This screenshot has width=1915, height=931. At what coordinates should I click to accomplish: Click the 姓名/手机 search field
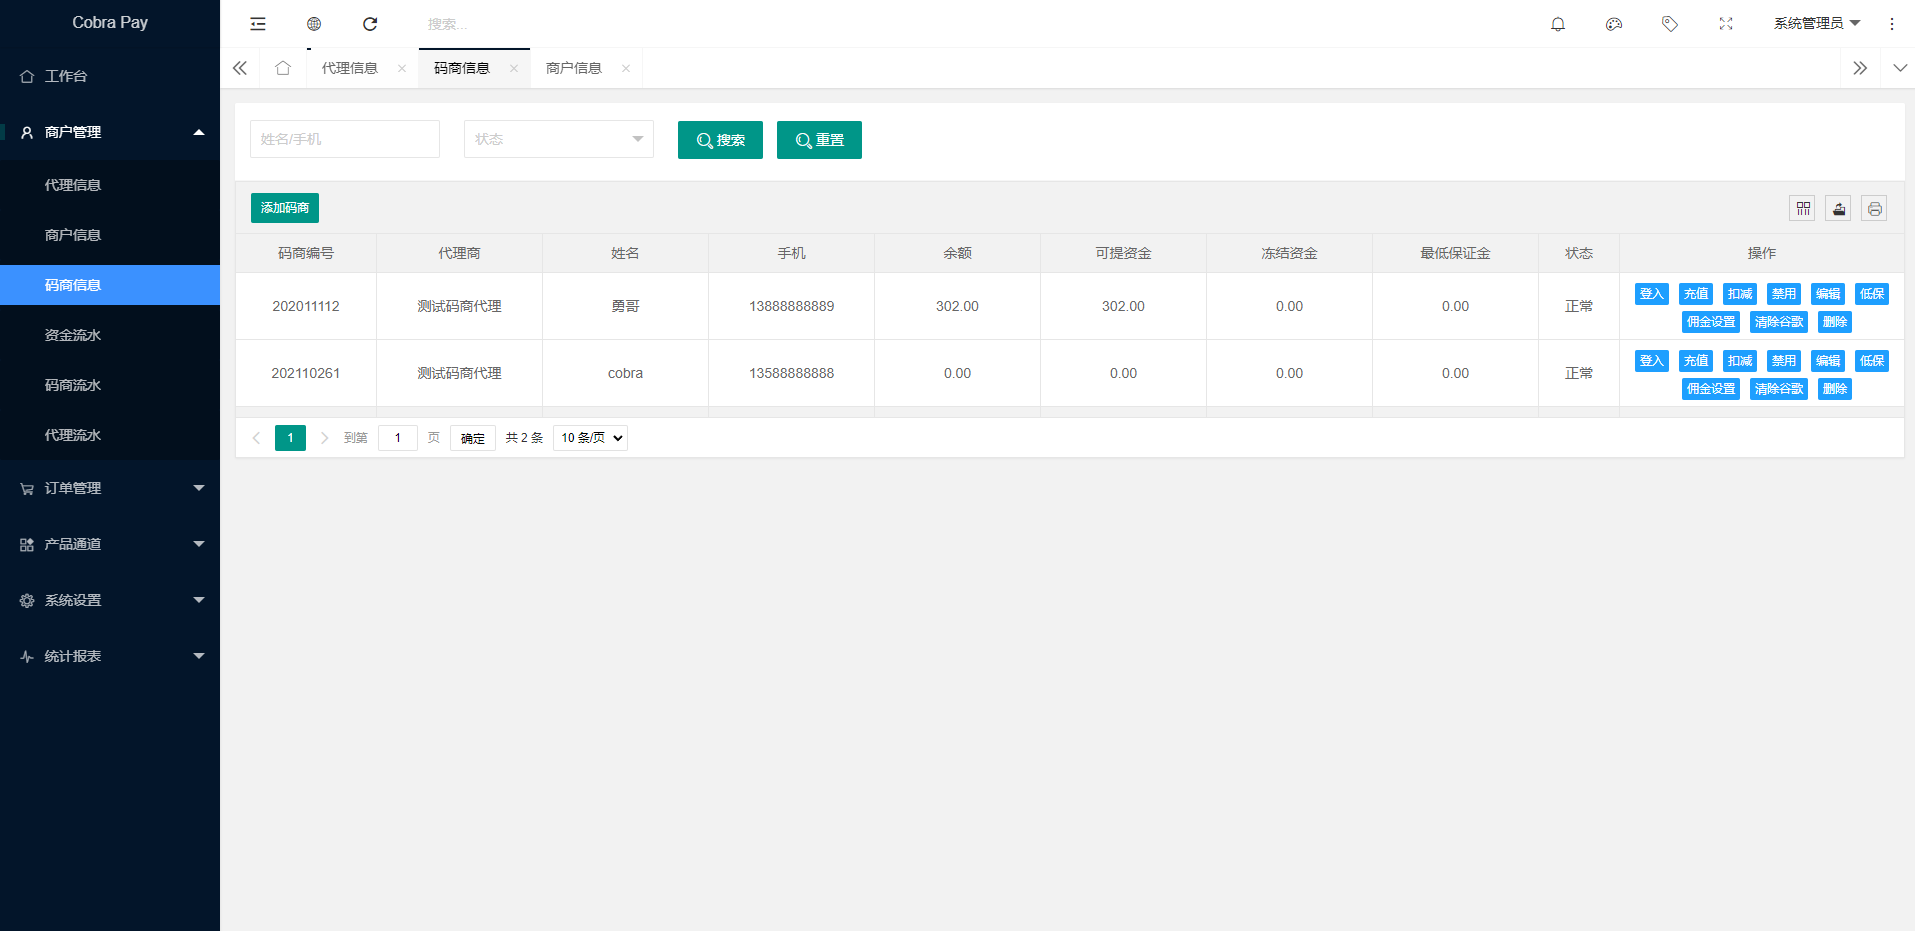(344, 139)
